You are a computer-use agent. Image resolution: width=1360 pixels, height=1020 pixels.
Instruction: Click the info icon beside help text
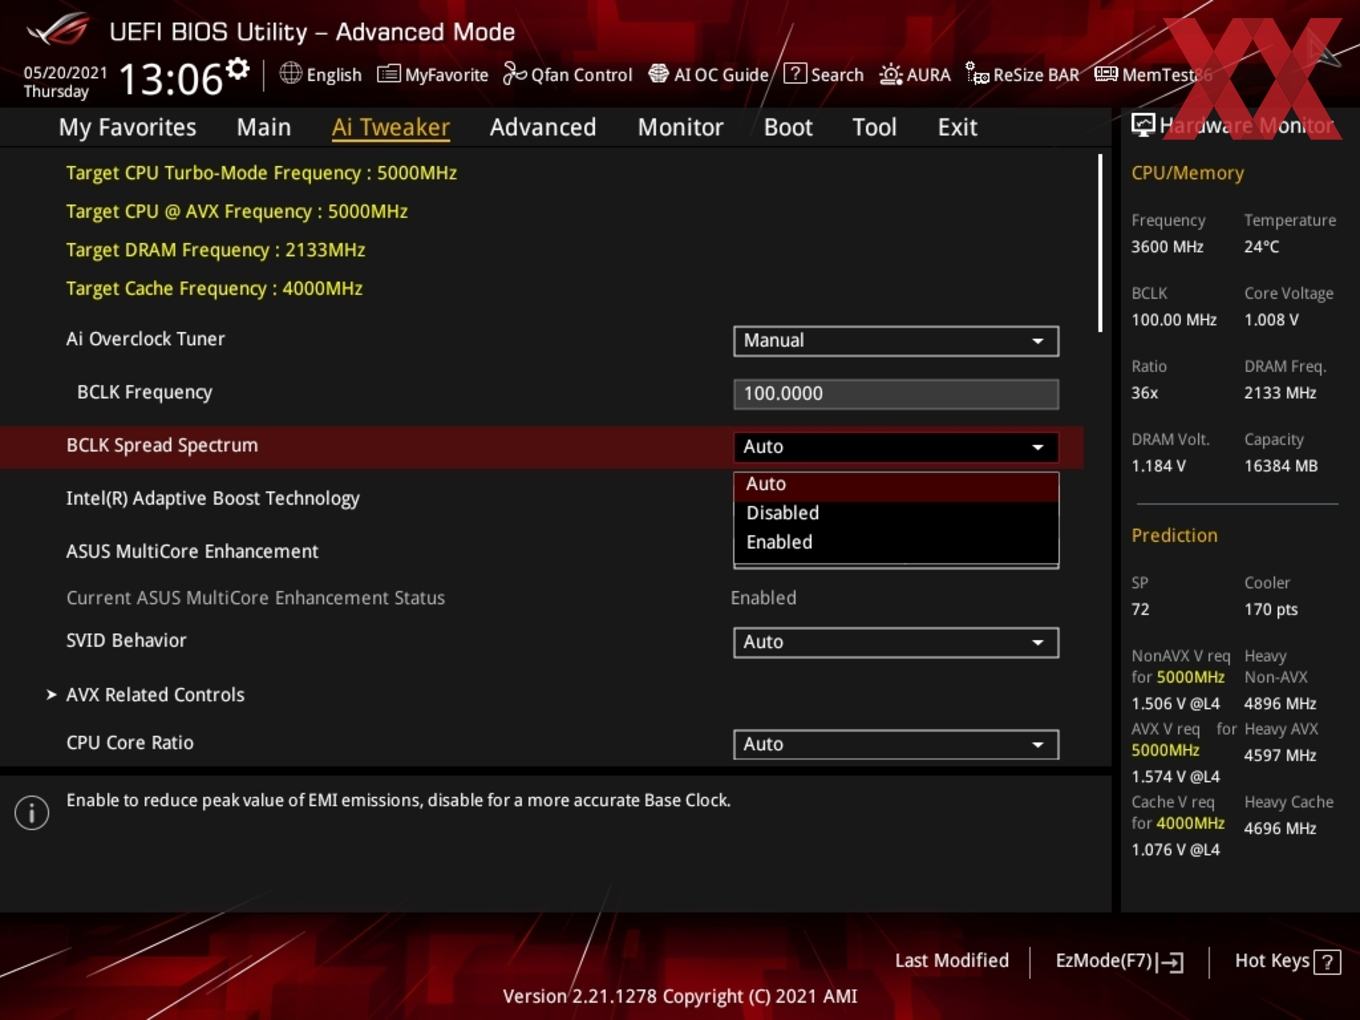pos(32,813)
